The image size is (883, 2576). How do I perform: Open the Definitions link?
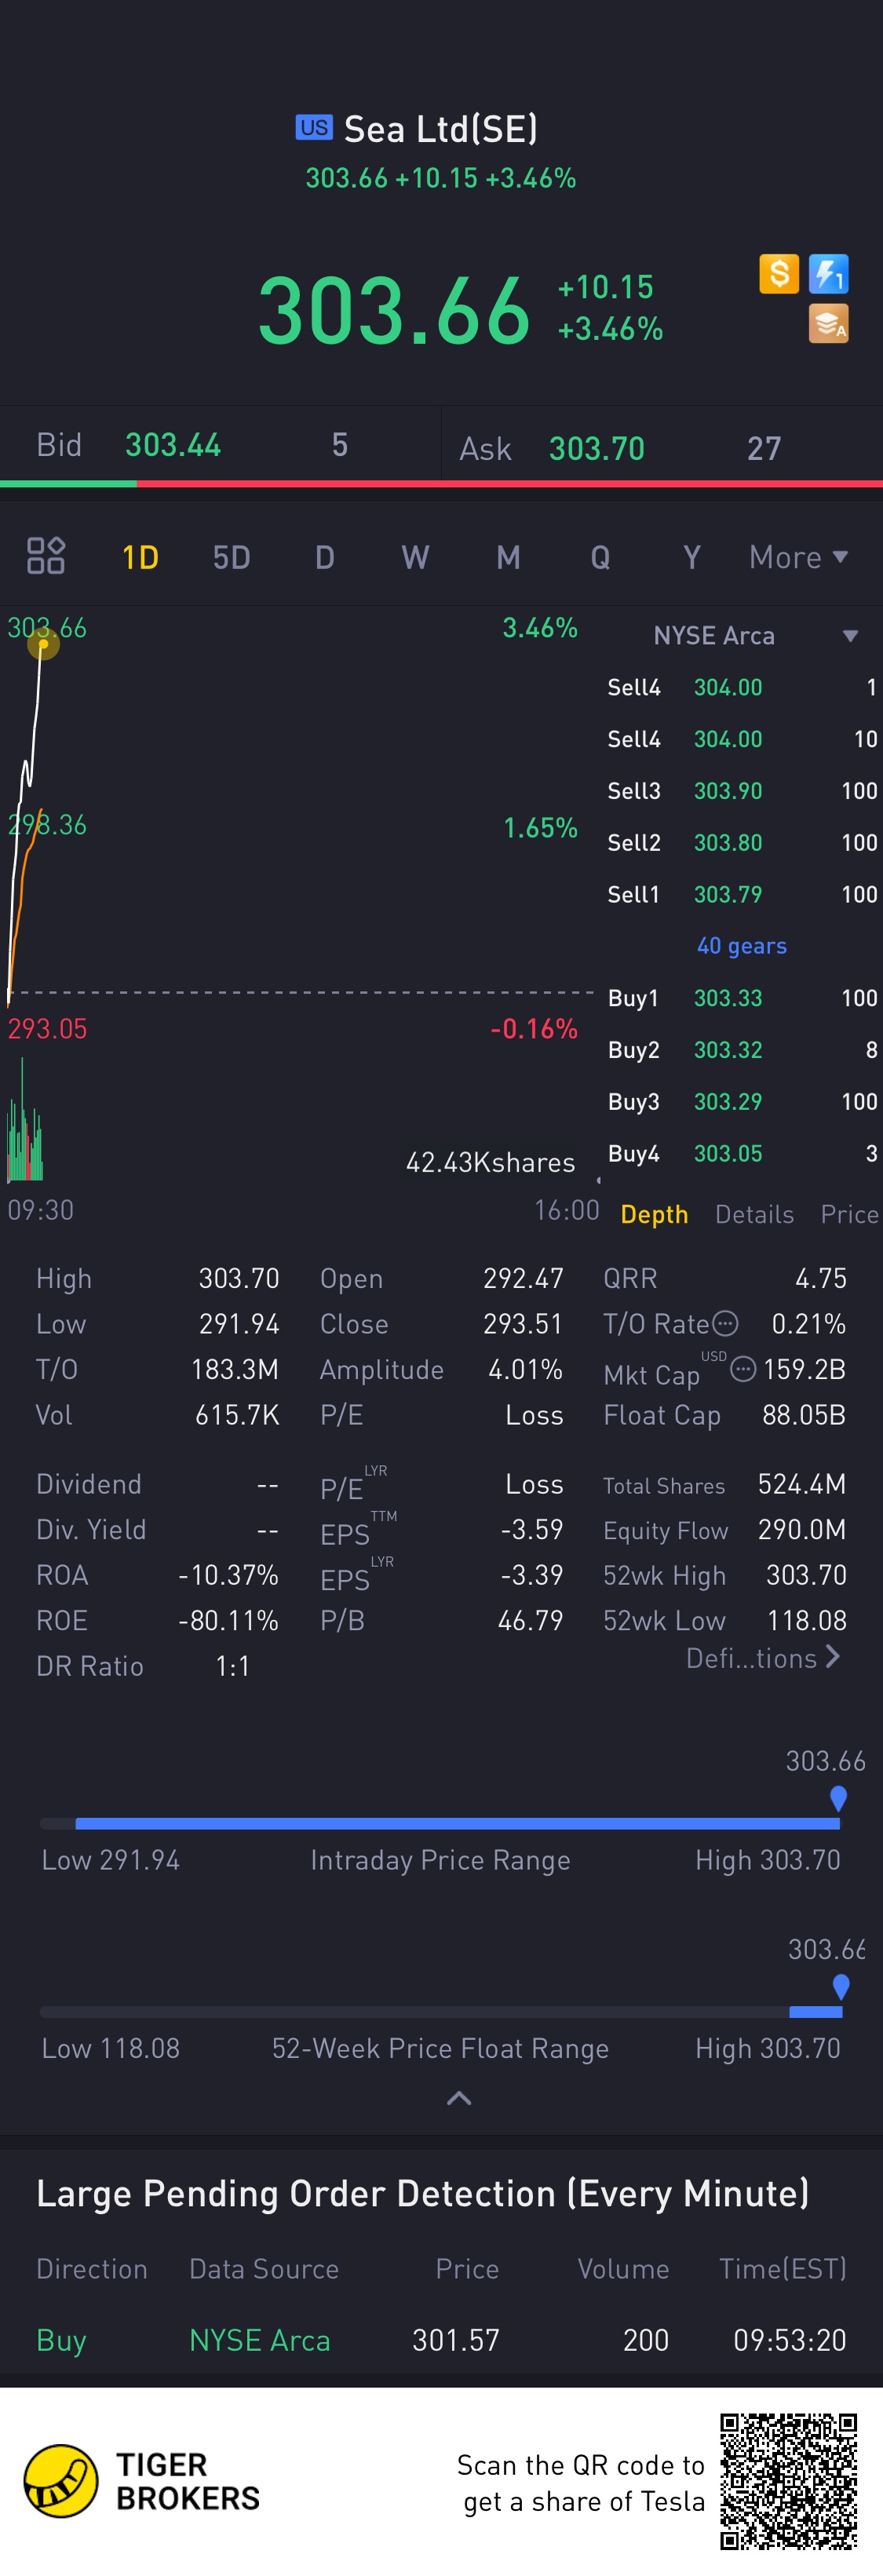point(762,1658)
